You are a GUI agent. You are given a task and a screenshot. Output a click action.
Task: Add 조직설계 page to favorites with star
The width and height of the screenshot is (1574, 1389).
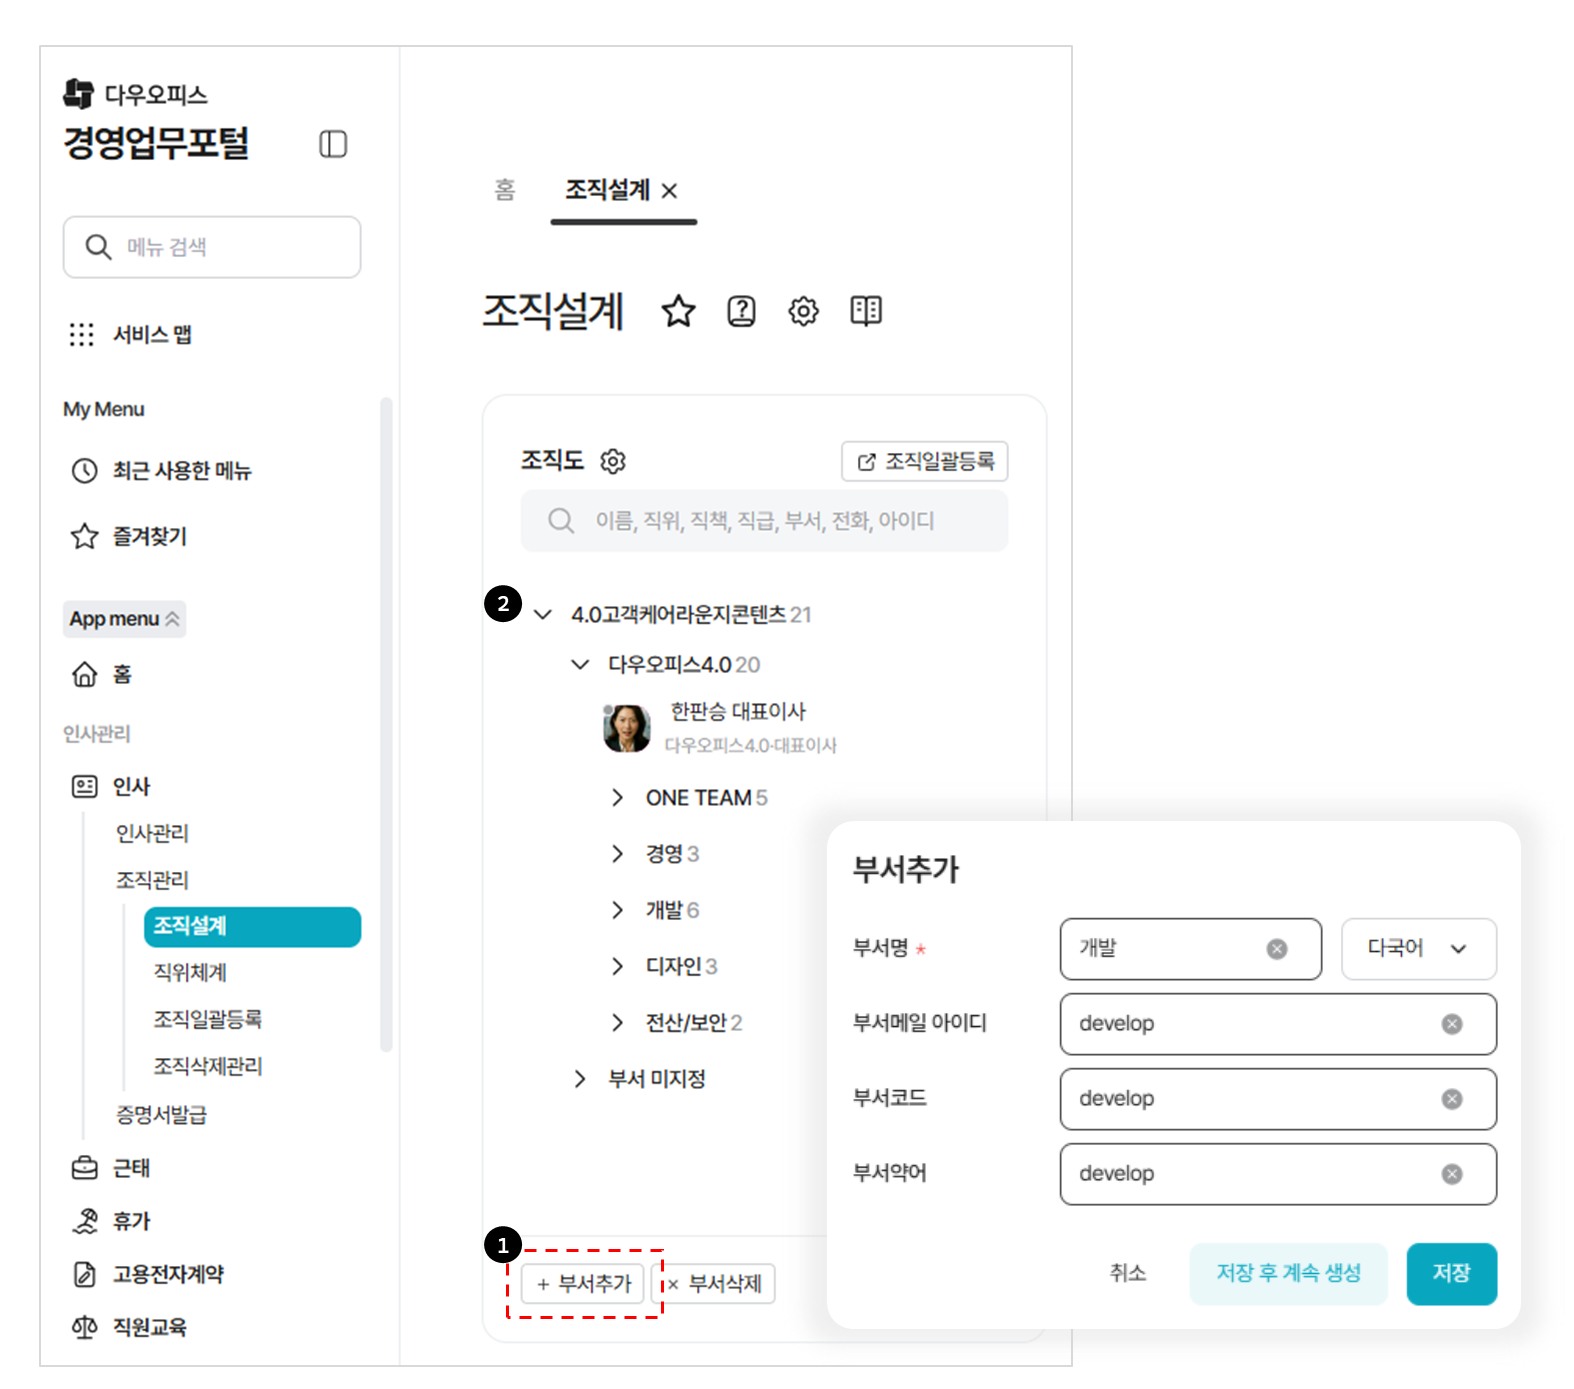pos(678,312)
